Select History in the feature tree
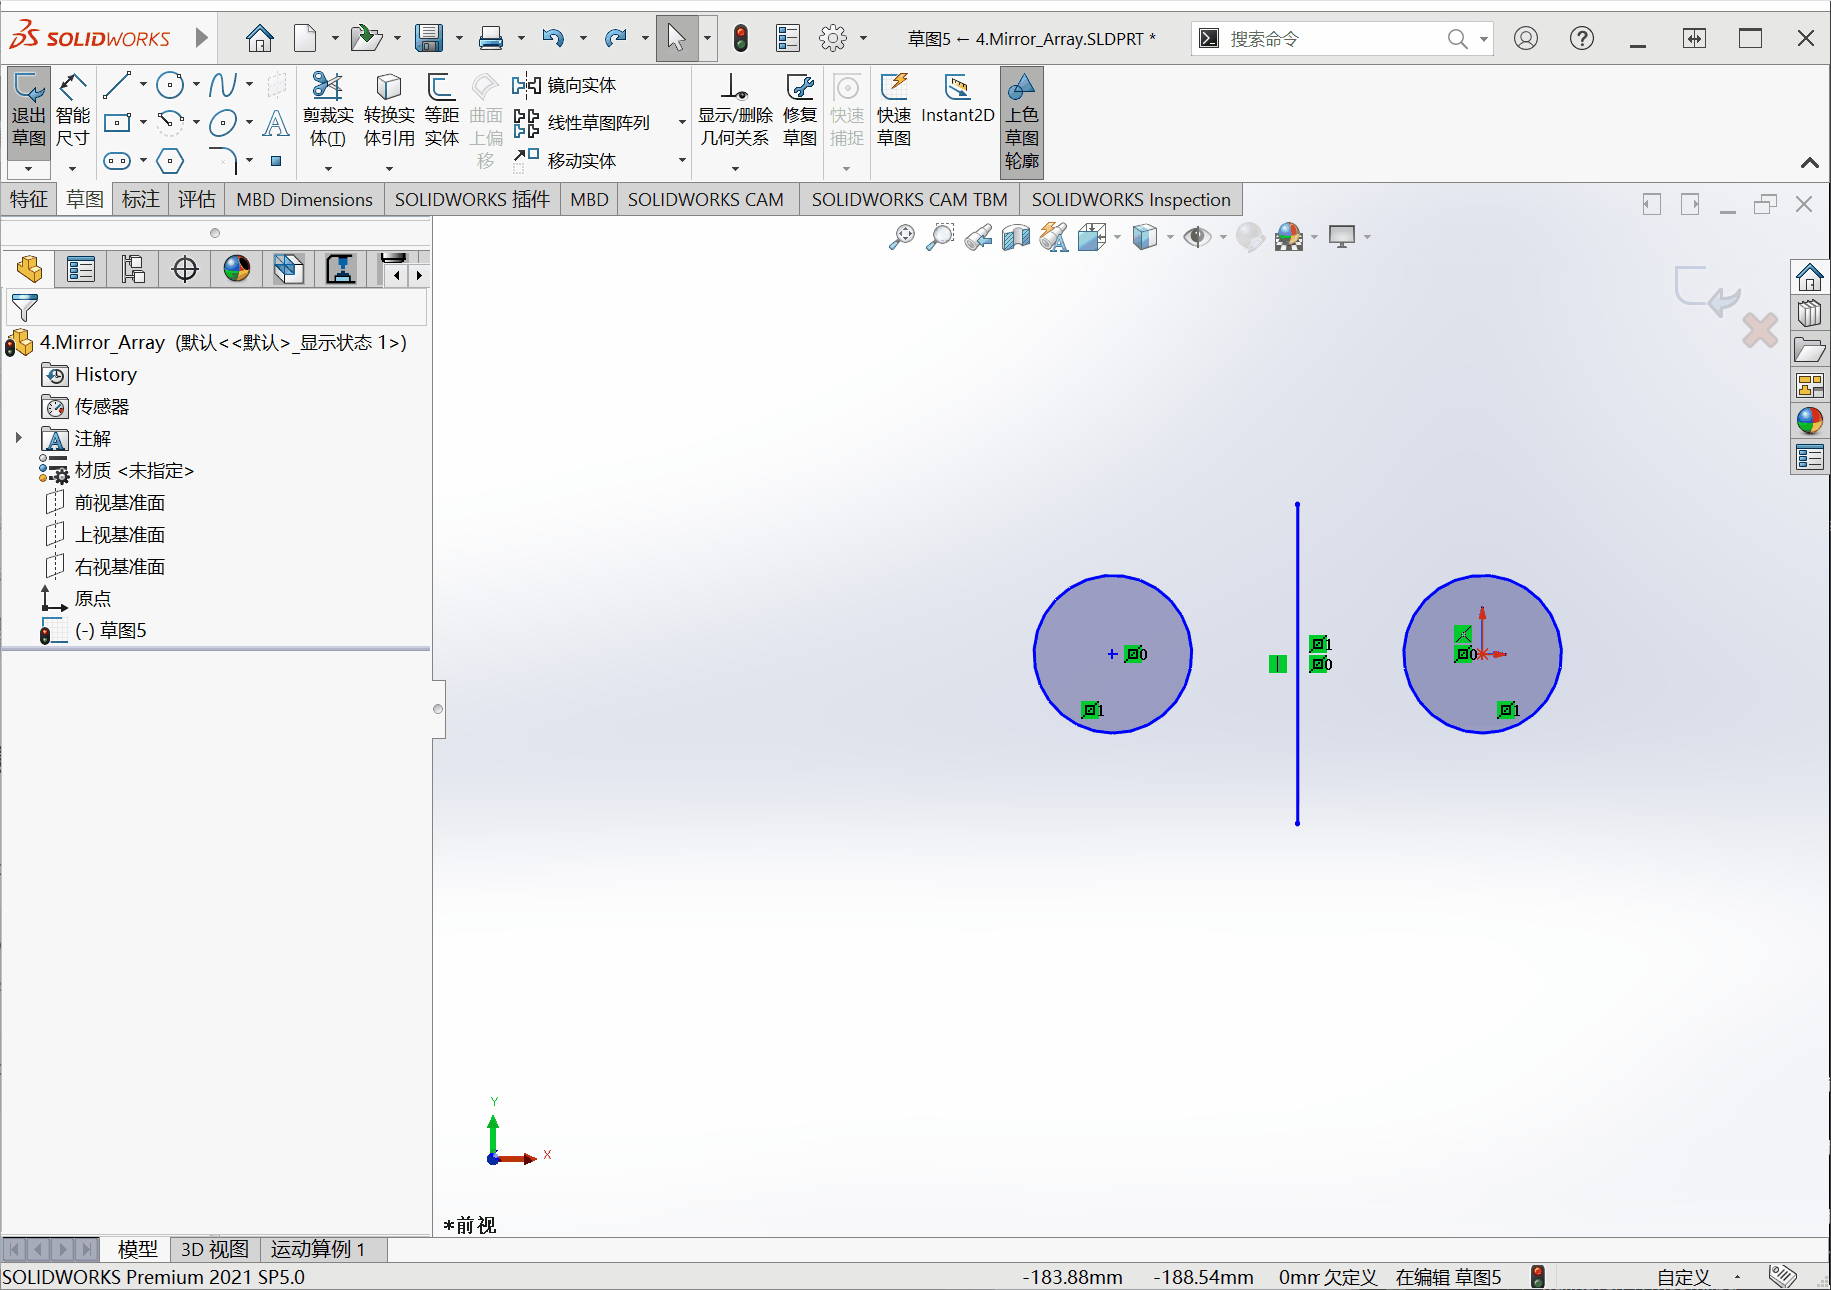The height and width of the screenshot is (1290, 1831). pos(105,374)
